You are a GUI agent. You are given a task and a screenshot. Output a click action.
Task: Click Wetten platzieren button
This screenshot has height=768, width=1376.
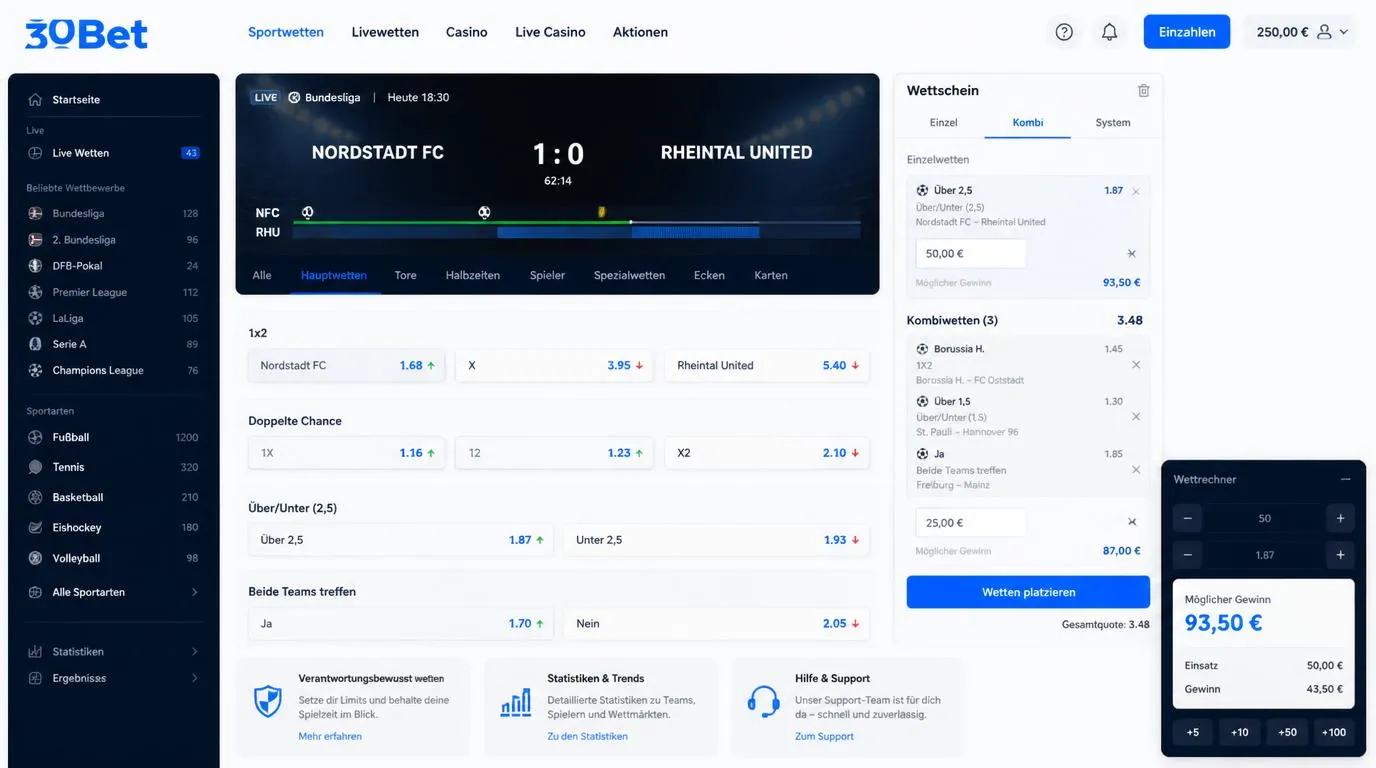click(x=1028, y=592)
